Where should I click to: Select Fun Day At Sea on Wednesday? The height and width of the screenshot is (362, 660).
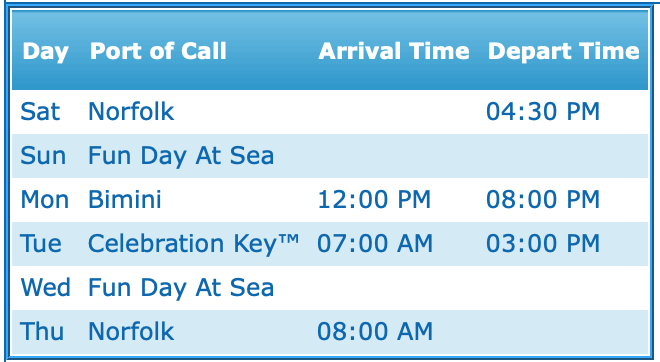[181, 288]
